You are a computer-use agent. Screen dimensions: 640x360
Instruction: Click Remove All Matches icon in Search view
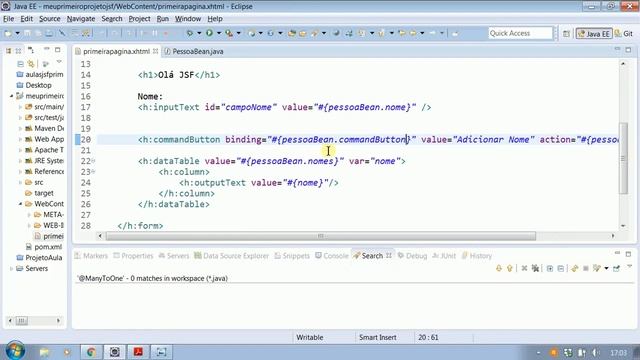(x=535, y=268)
